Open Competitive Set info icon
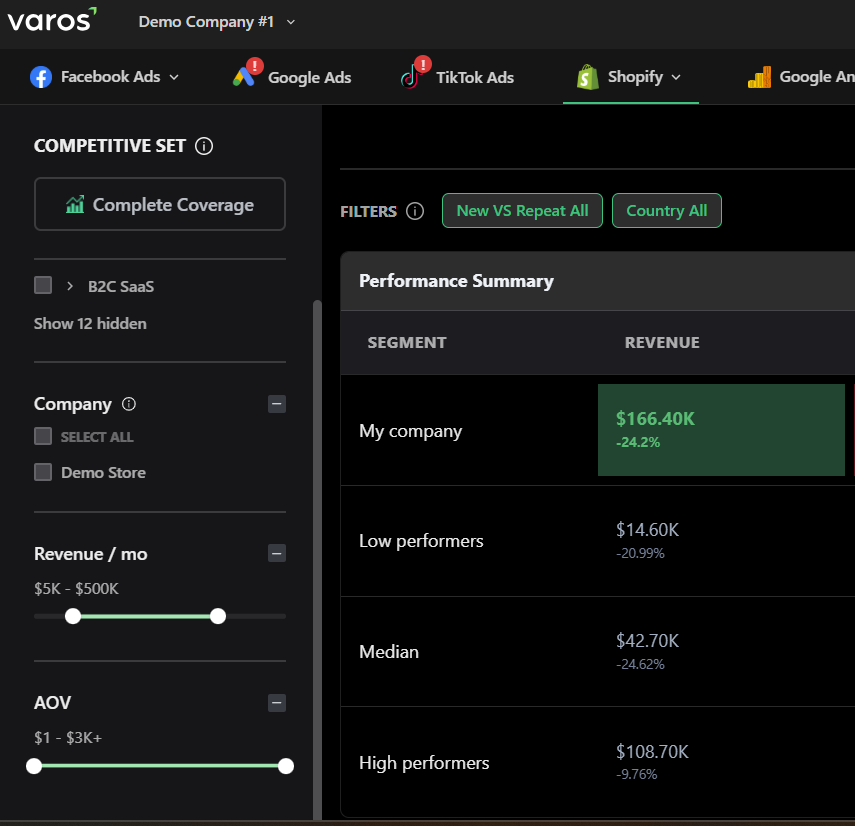The height and width of the screenshot is (826, 855). [204, 146]
